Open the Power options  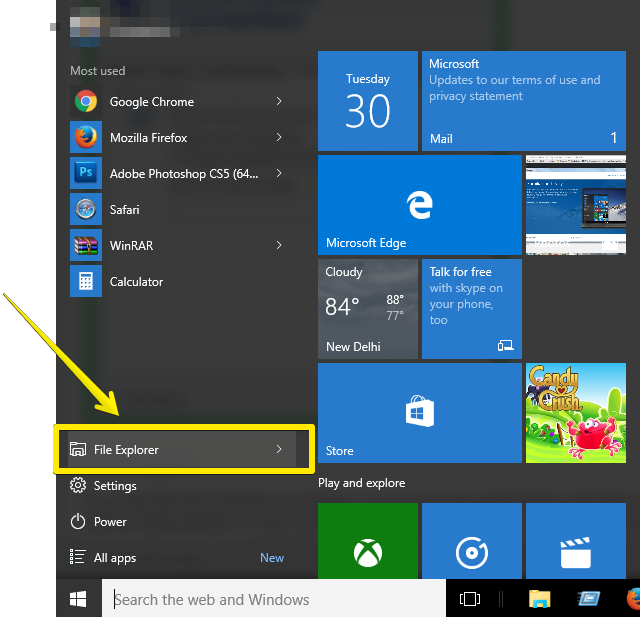pos(182,522)
